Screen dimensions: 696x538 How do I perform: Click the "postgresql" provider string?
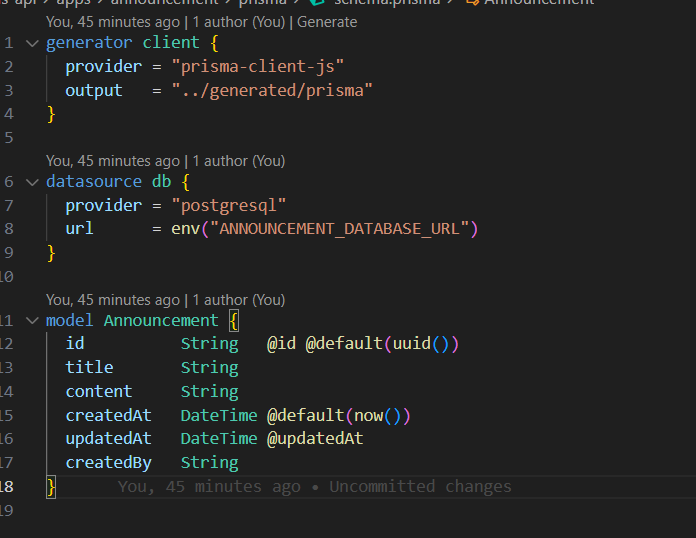[229, 206]
